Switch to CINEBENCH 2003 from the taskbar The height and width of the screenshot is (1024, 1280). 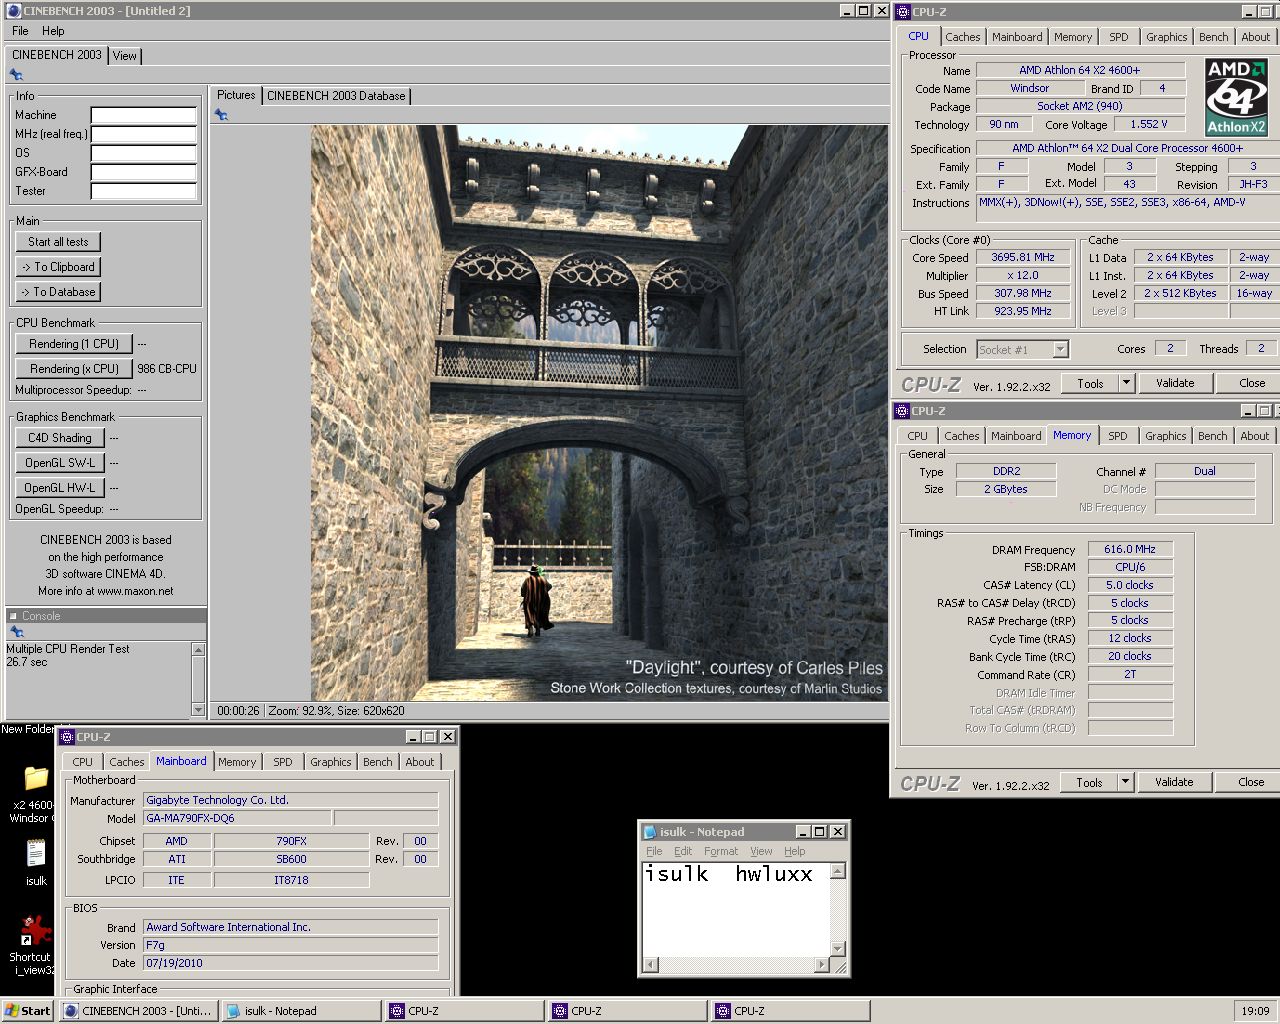[139, 1011]
